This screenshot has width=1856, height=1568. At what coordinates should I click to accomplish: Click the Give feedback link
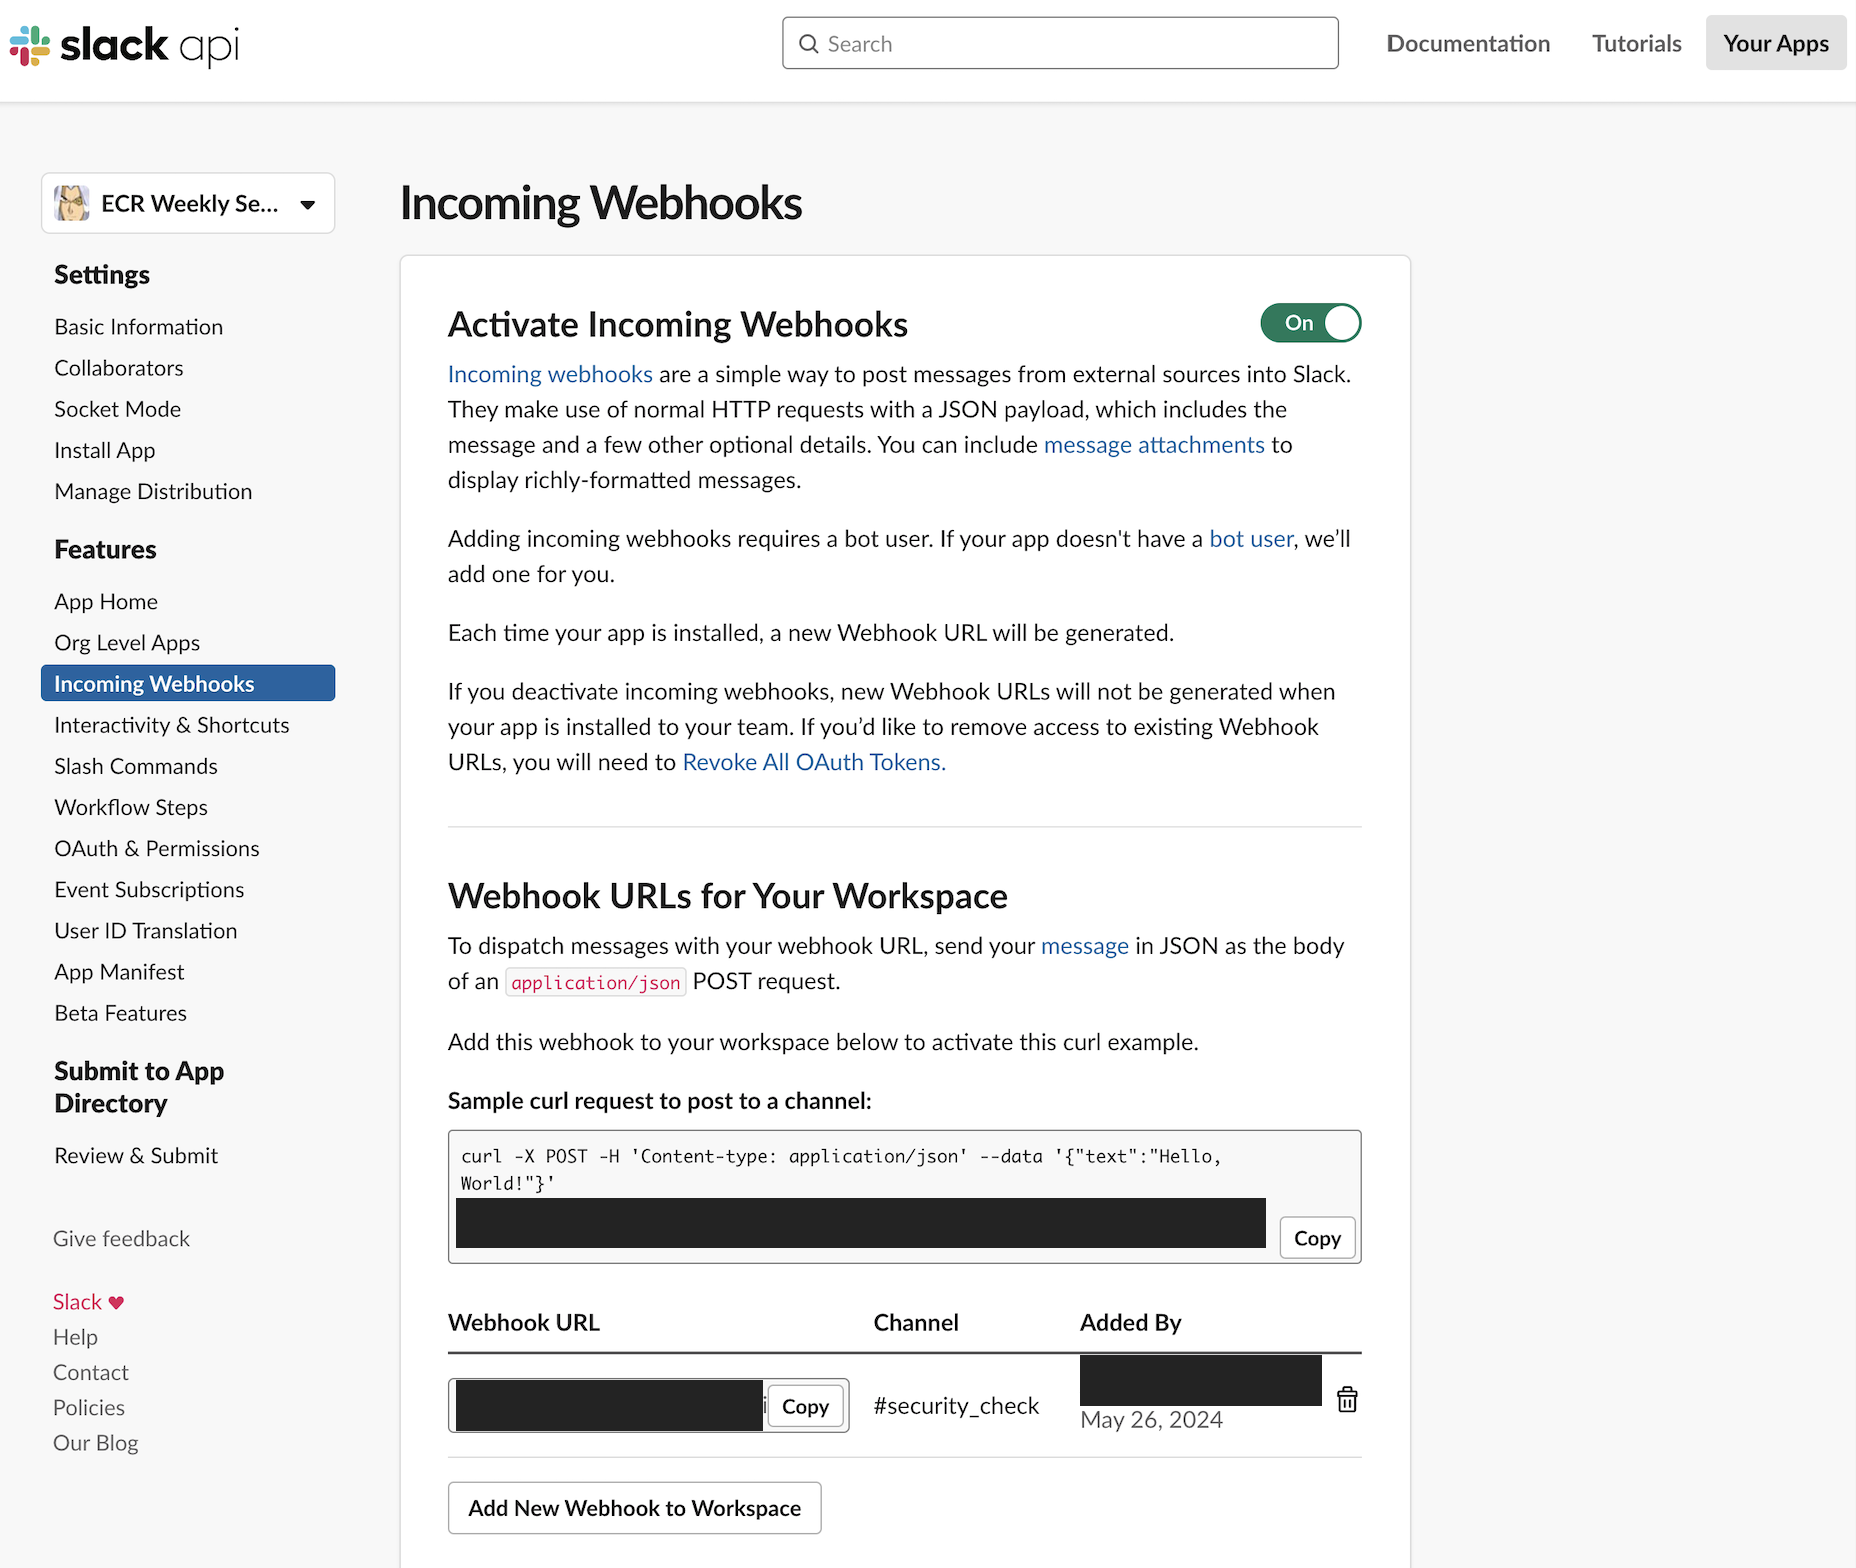click(x=121, y=1238)
